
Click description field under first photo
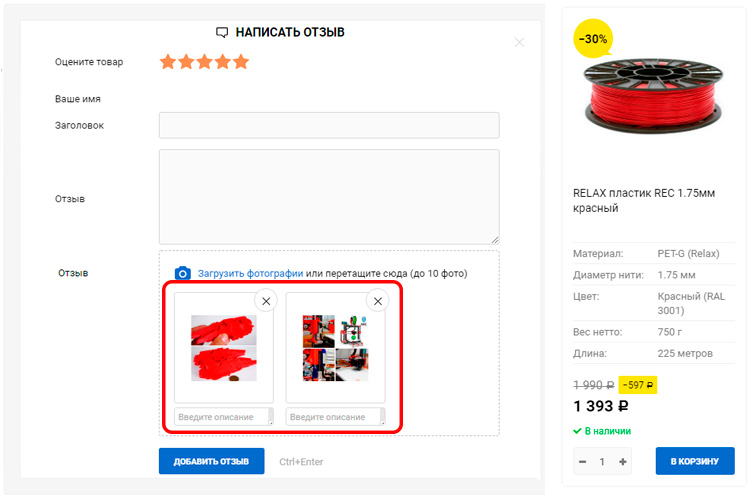pyautogui.click(x=224, y=416)
